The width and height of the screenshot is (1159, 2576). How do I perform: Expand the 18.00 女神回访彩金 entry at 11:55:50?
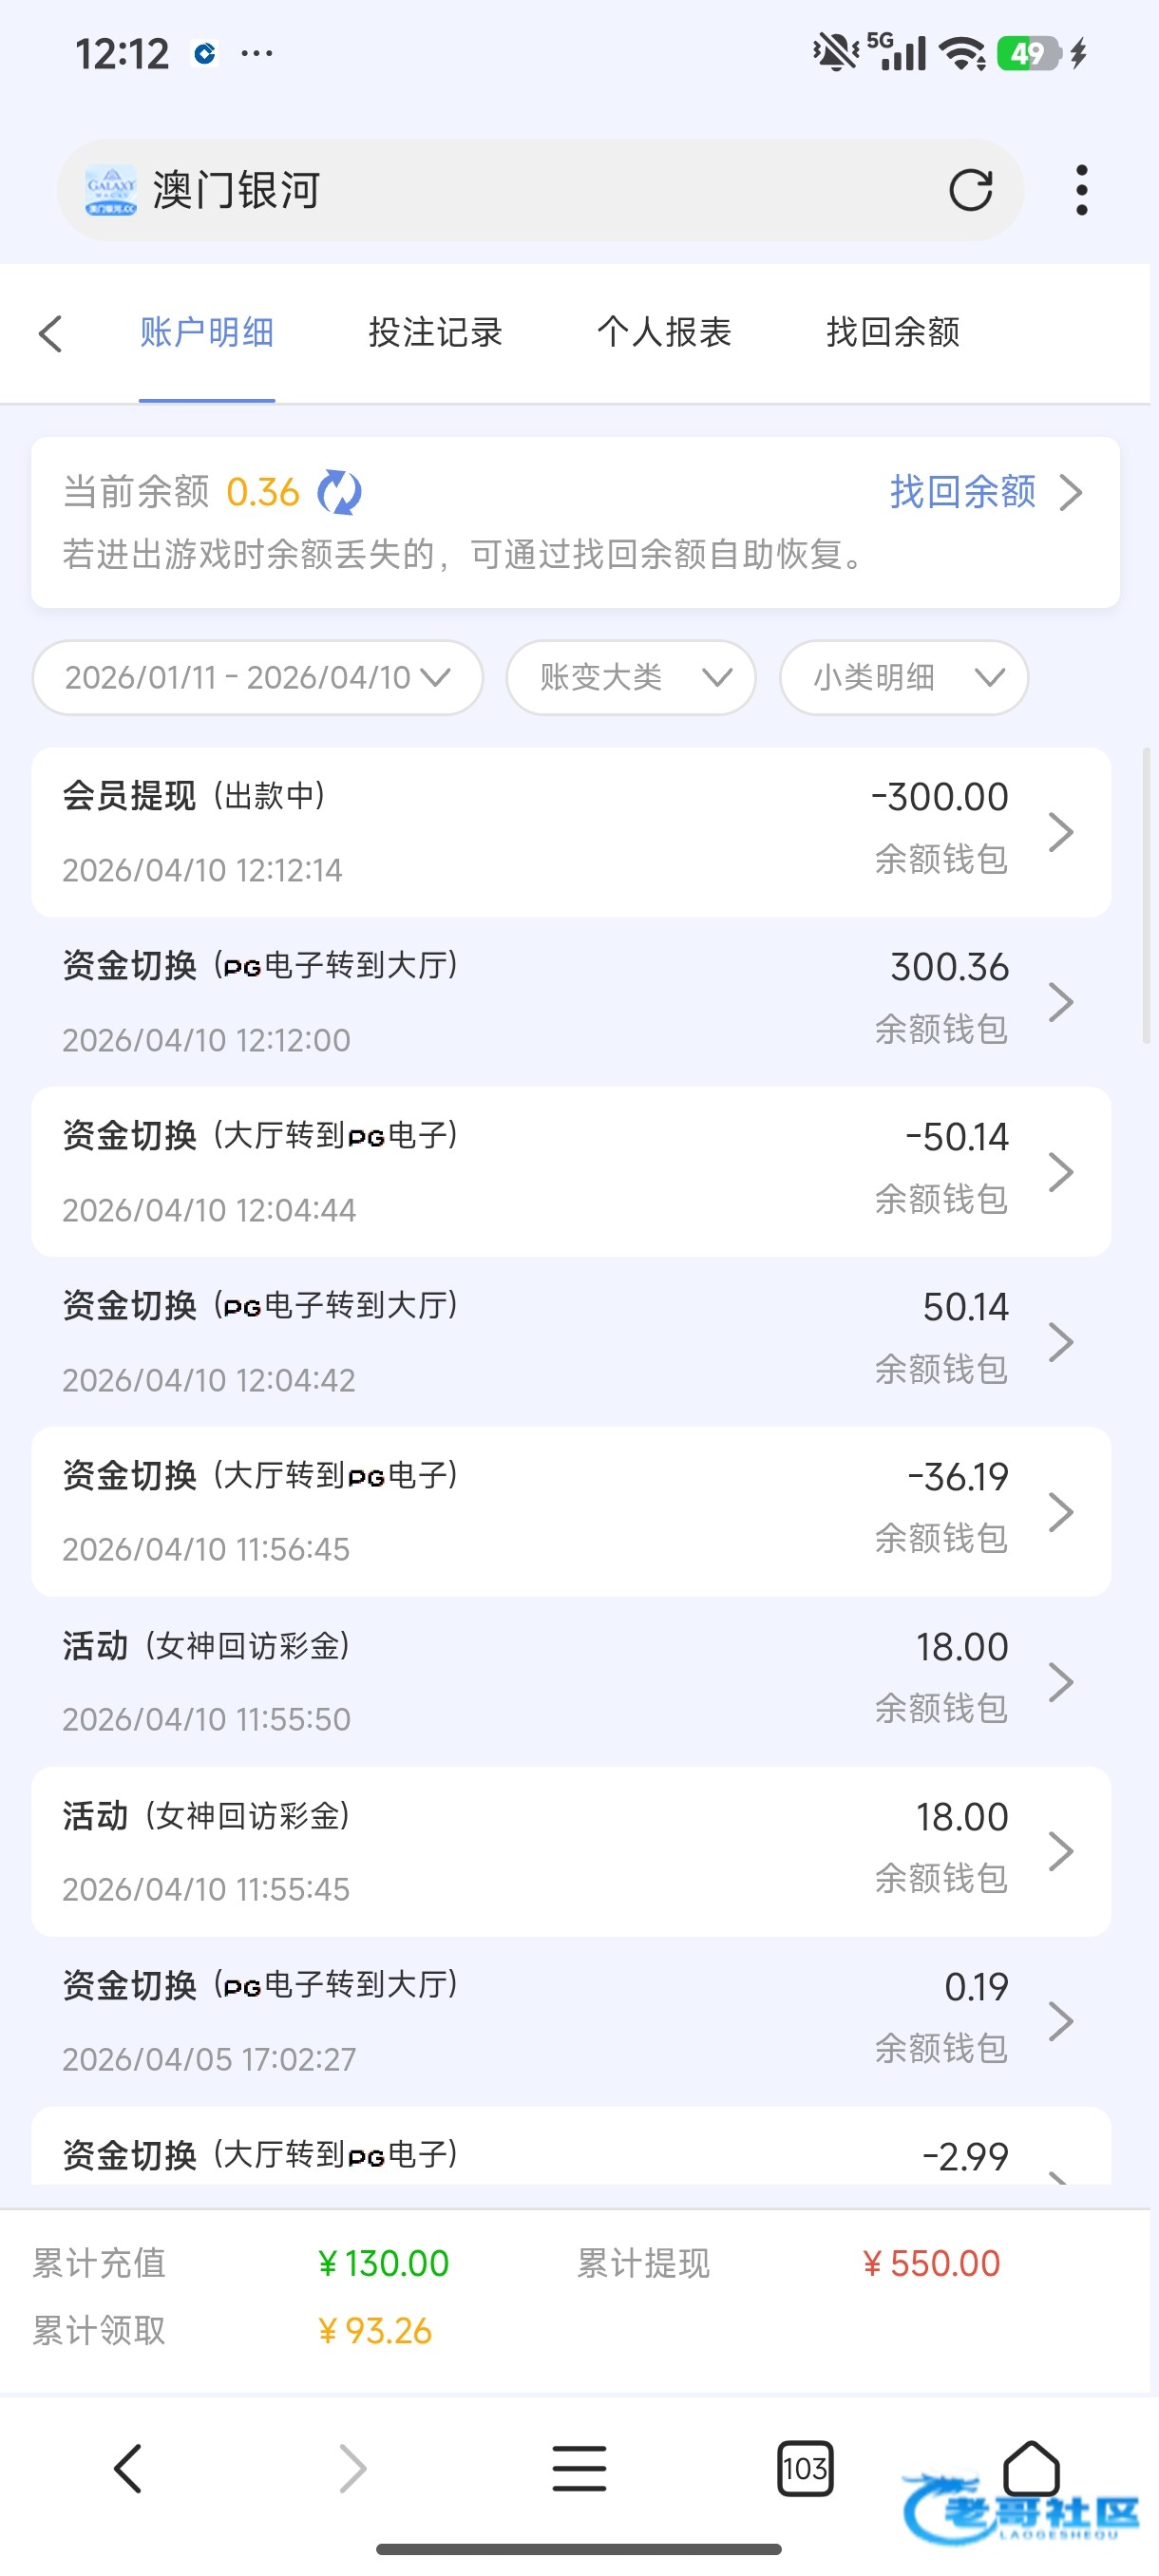click(x=570, y=1682)
